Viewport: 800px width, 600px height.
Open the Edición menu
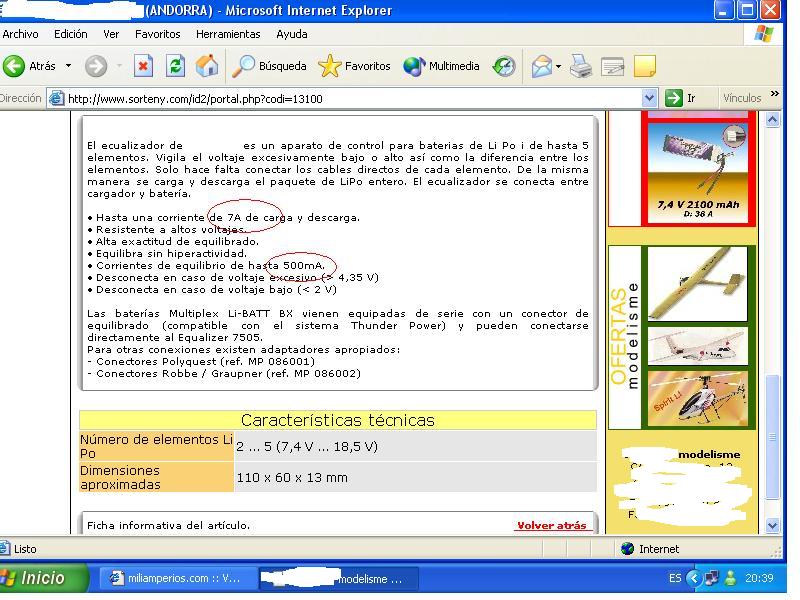(x=70, y=34)
